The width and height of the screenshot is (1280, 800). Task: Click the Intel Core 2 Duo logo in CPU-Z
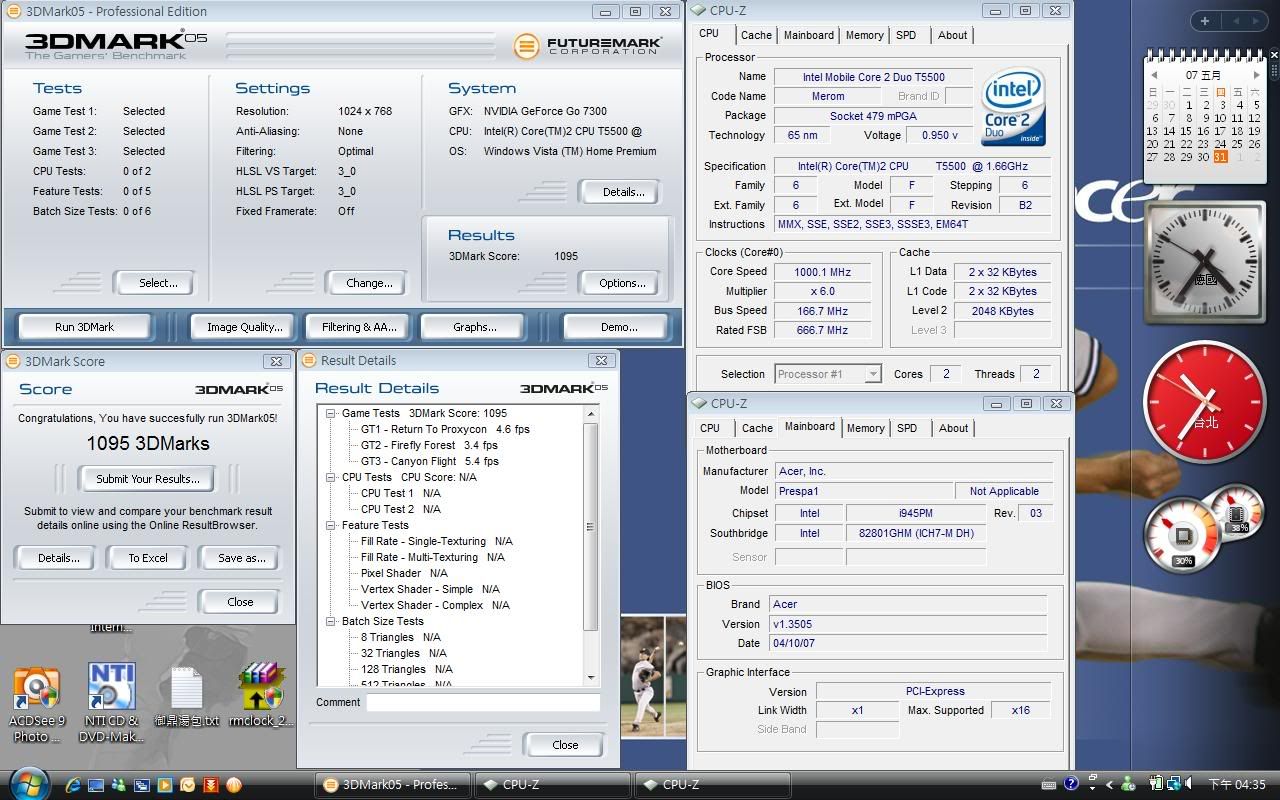[x=1013, y=105]
